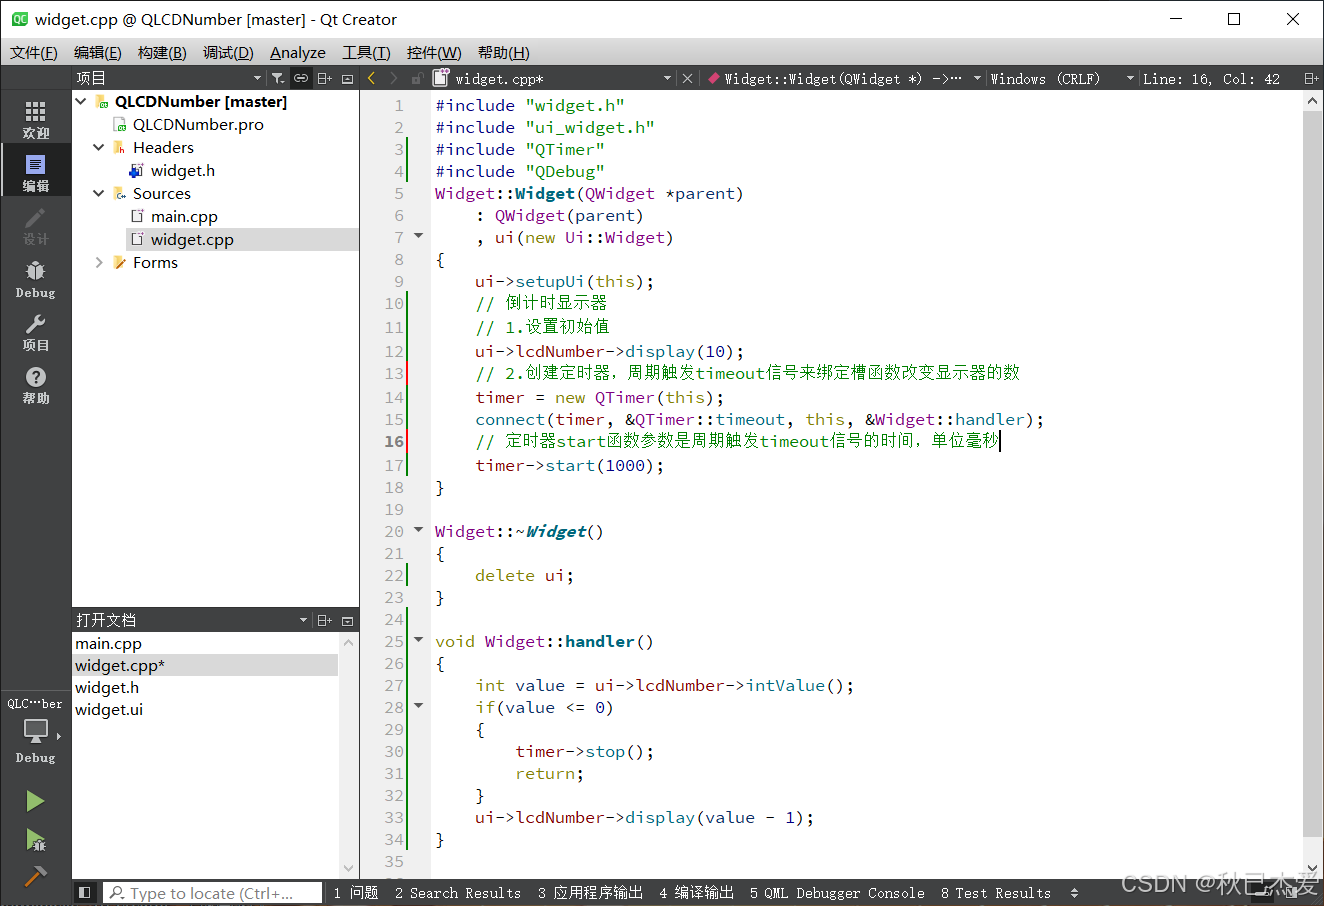Open filter tree options in project panel

pyautogui.click(x=278, y=78)
